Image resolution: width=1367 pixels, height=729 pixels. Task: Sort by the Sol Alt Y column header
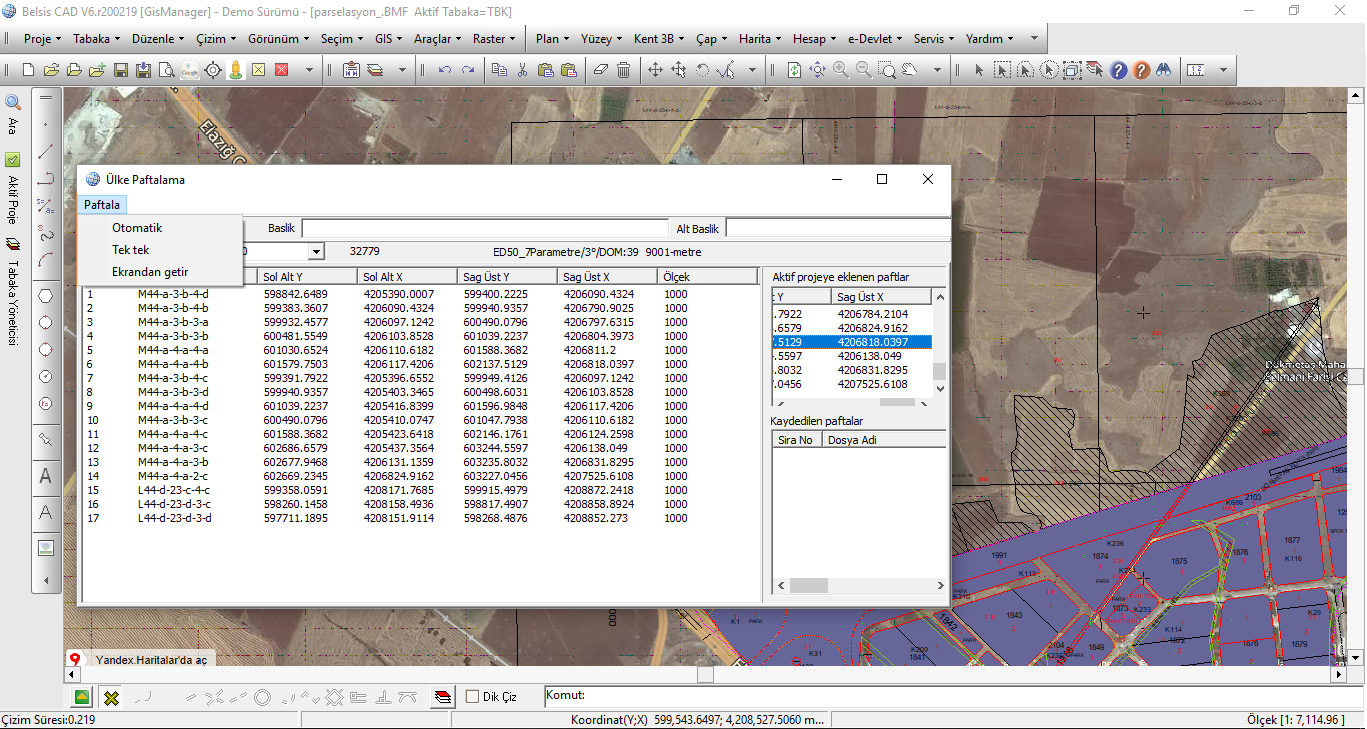(x=306, y=277)
